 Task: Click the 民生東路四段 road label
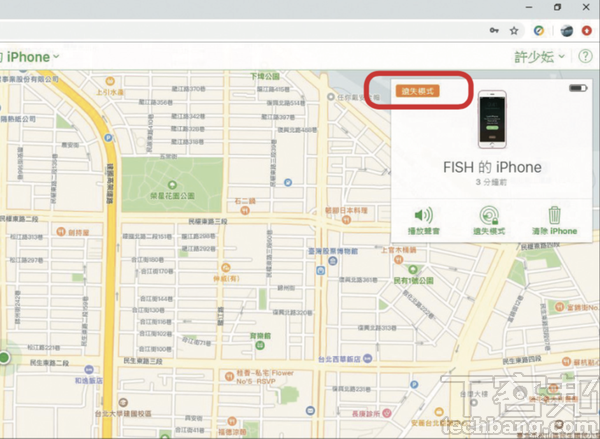(522, 360)
